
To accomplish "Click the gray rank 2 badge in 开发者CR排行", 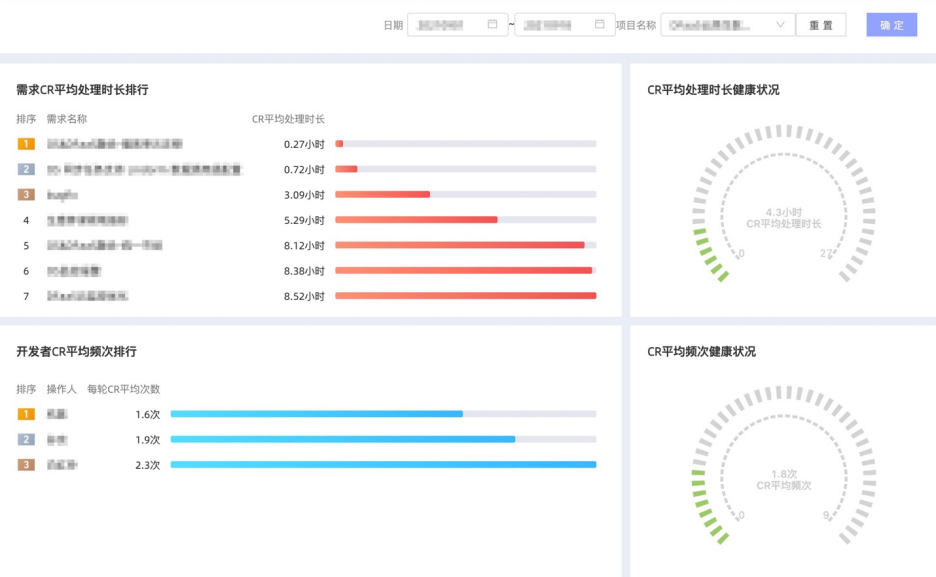I will (x=26, y=440).
